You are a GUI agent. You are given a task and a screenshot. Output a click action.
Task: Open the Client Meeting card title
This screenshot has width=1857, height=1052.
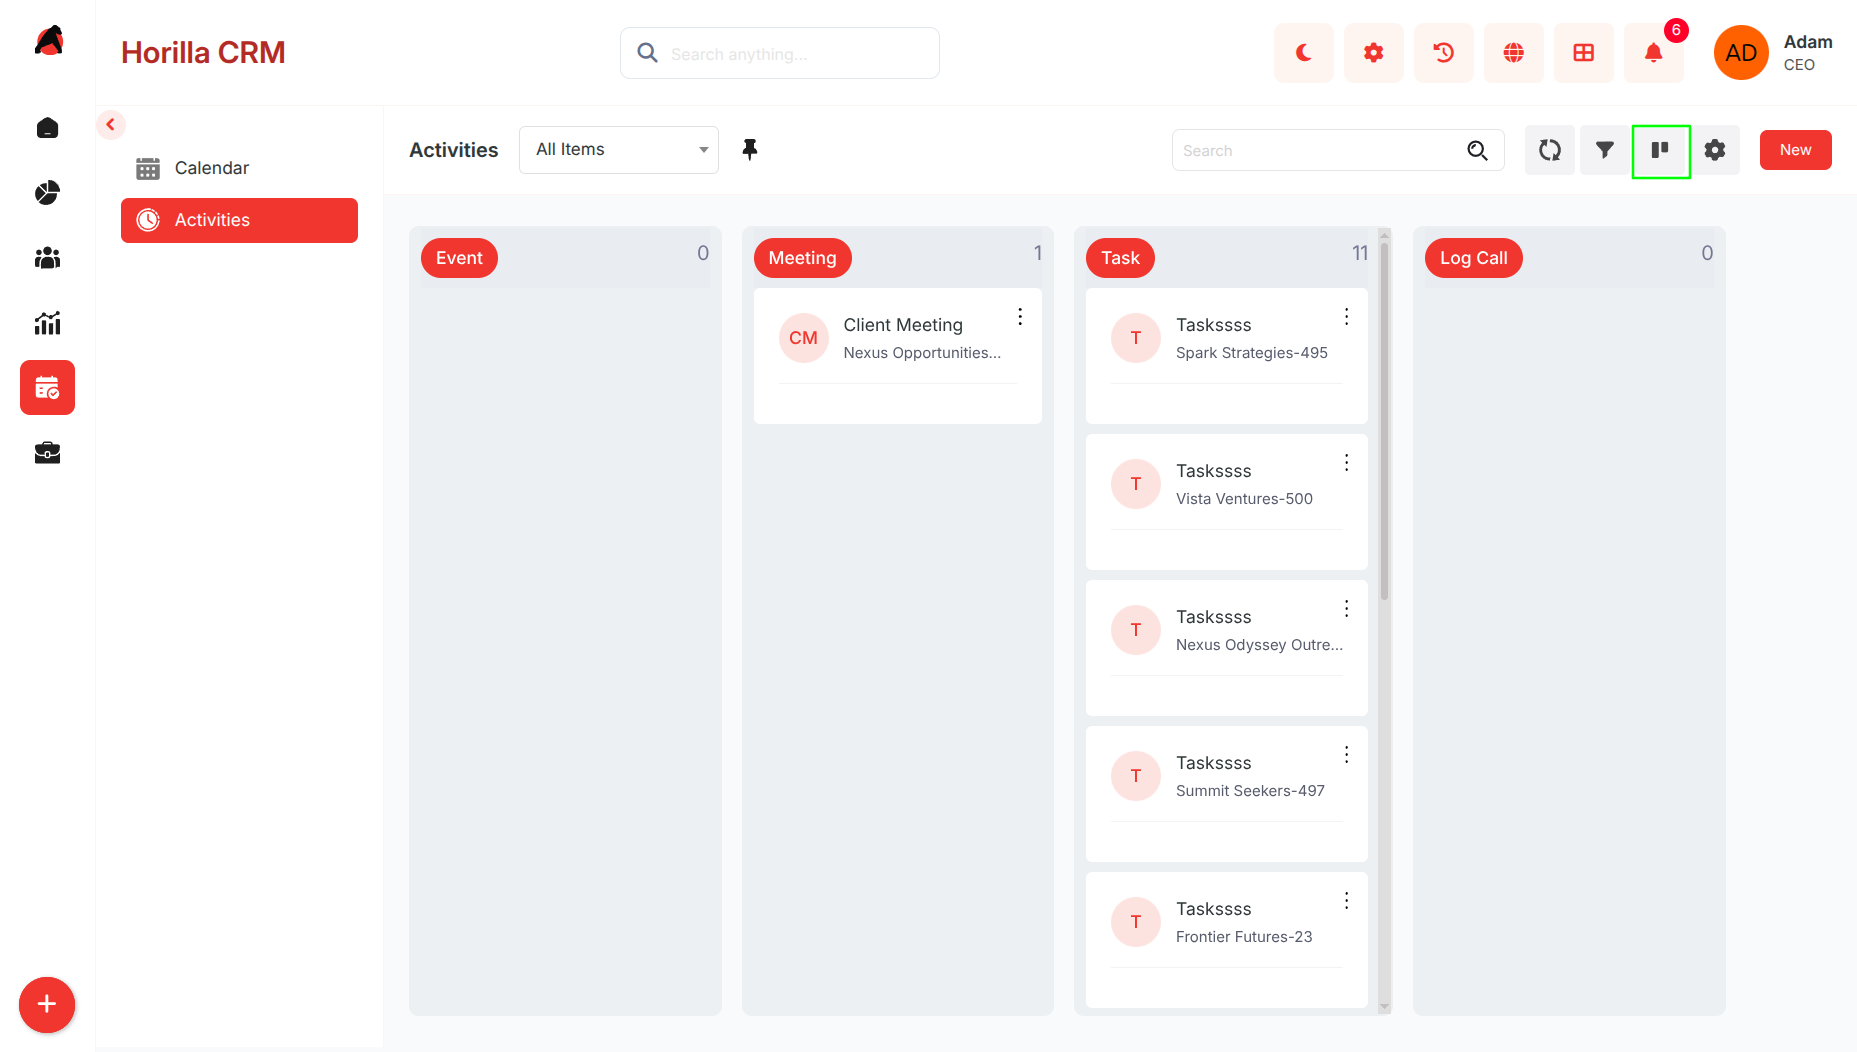tap(903, 325)
